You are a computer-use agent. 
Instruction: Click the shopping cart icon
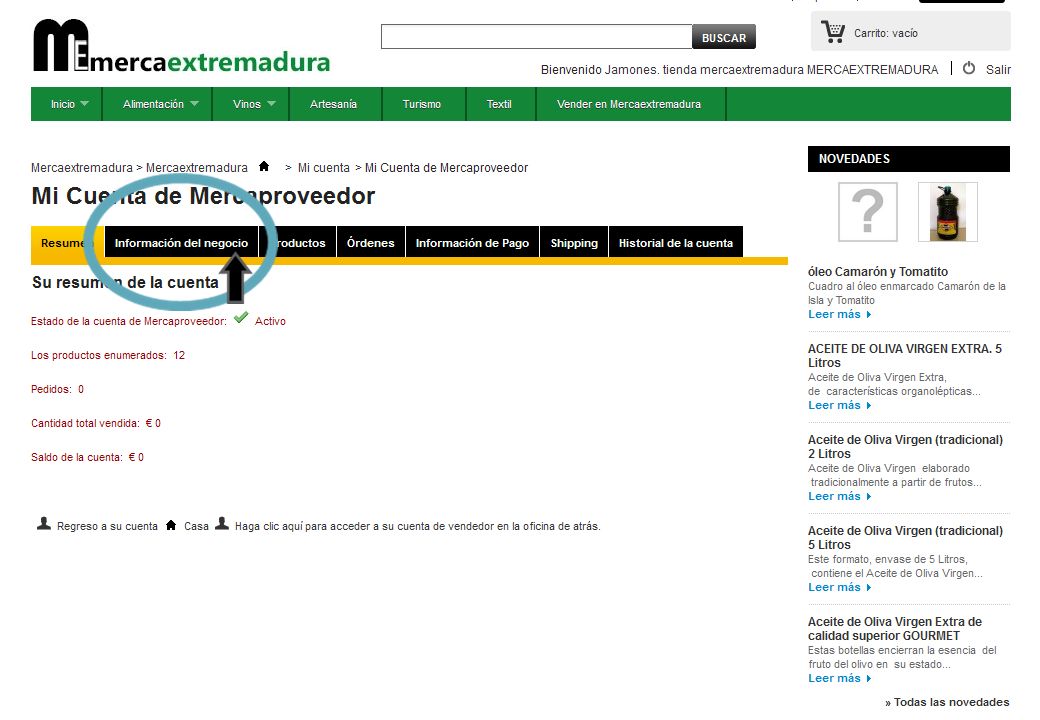(x=833, y=31)
